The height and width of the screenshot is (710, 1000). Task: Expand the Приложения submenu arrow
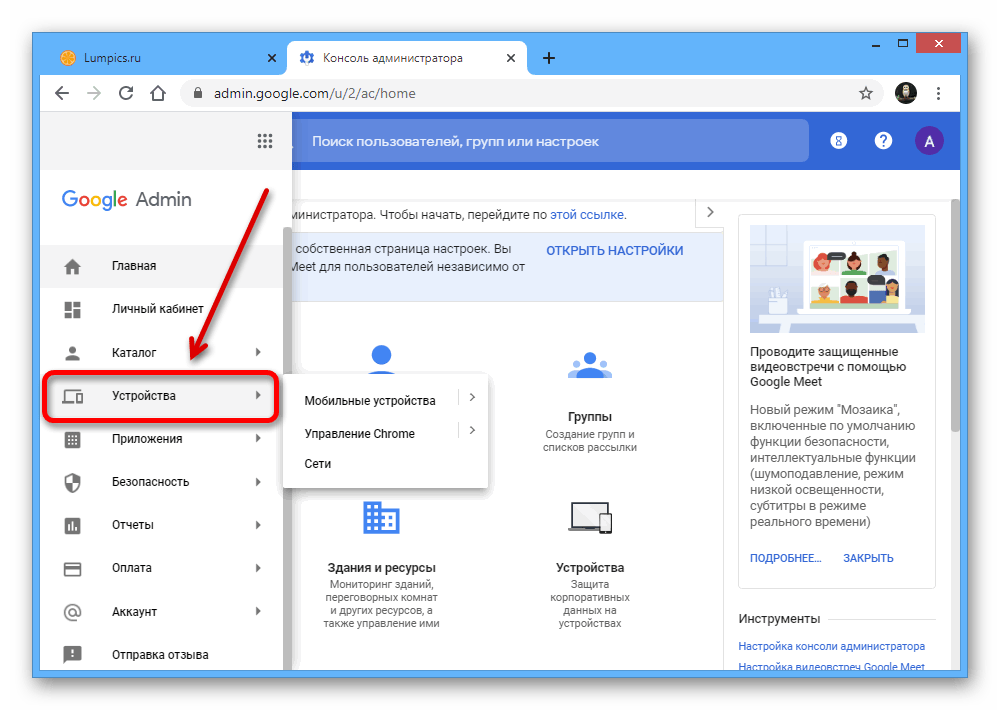click(258, 438)
